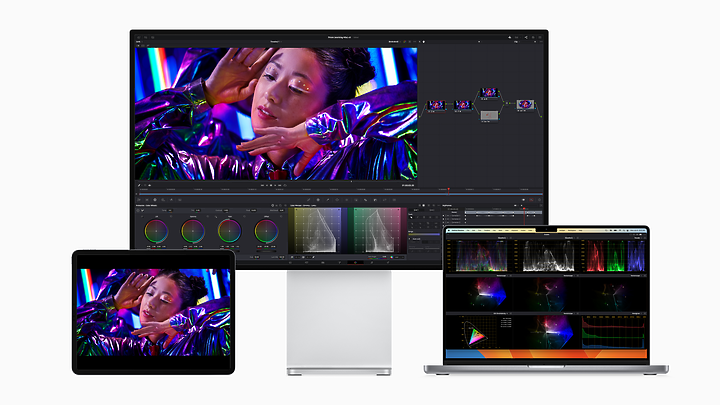Click the play button under the viewer

click(x=275, y=186)
